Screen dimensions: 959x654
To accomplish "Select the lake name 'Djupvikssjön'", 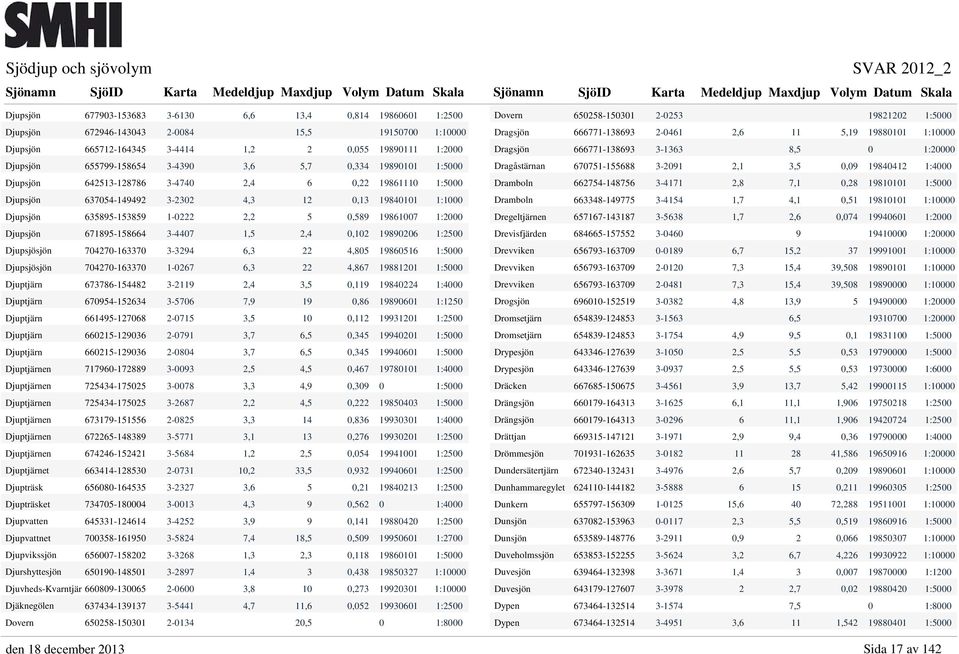I will tap(31, 556).
